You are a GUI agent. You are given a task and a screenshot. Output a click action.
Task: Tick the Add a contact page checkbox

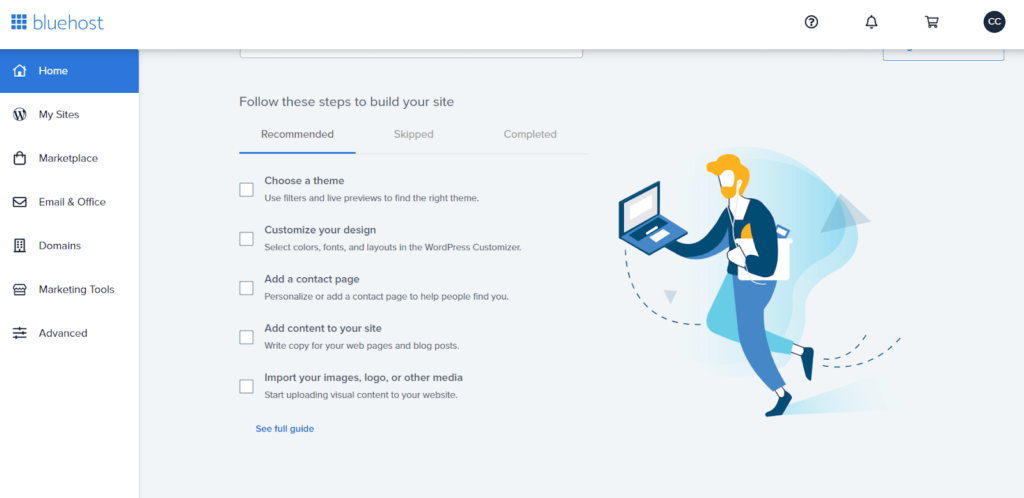click(246, 288)
